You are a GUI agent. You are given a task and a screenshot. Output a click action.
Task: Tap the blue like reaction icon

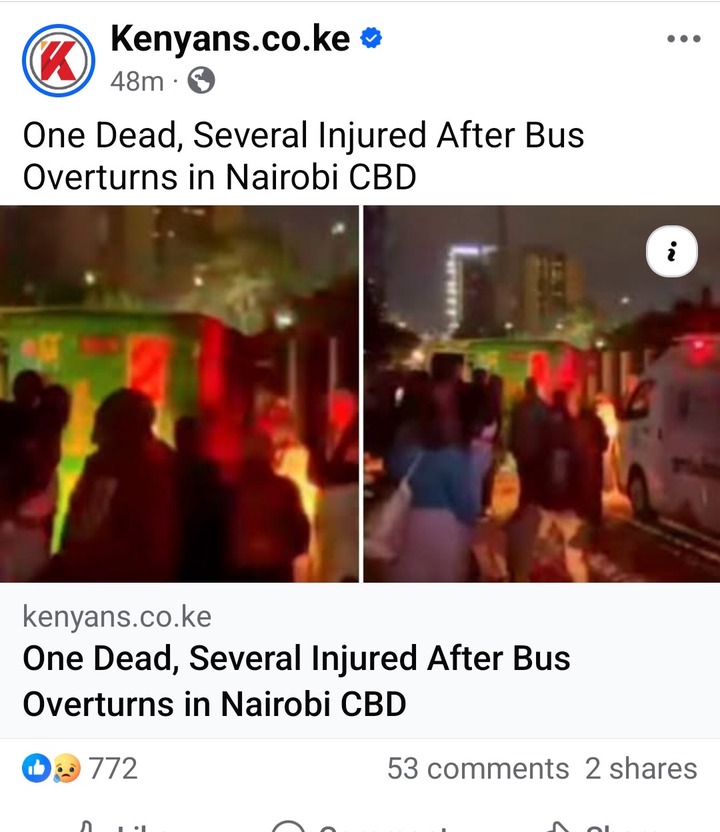click(x=37, y=768)
